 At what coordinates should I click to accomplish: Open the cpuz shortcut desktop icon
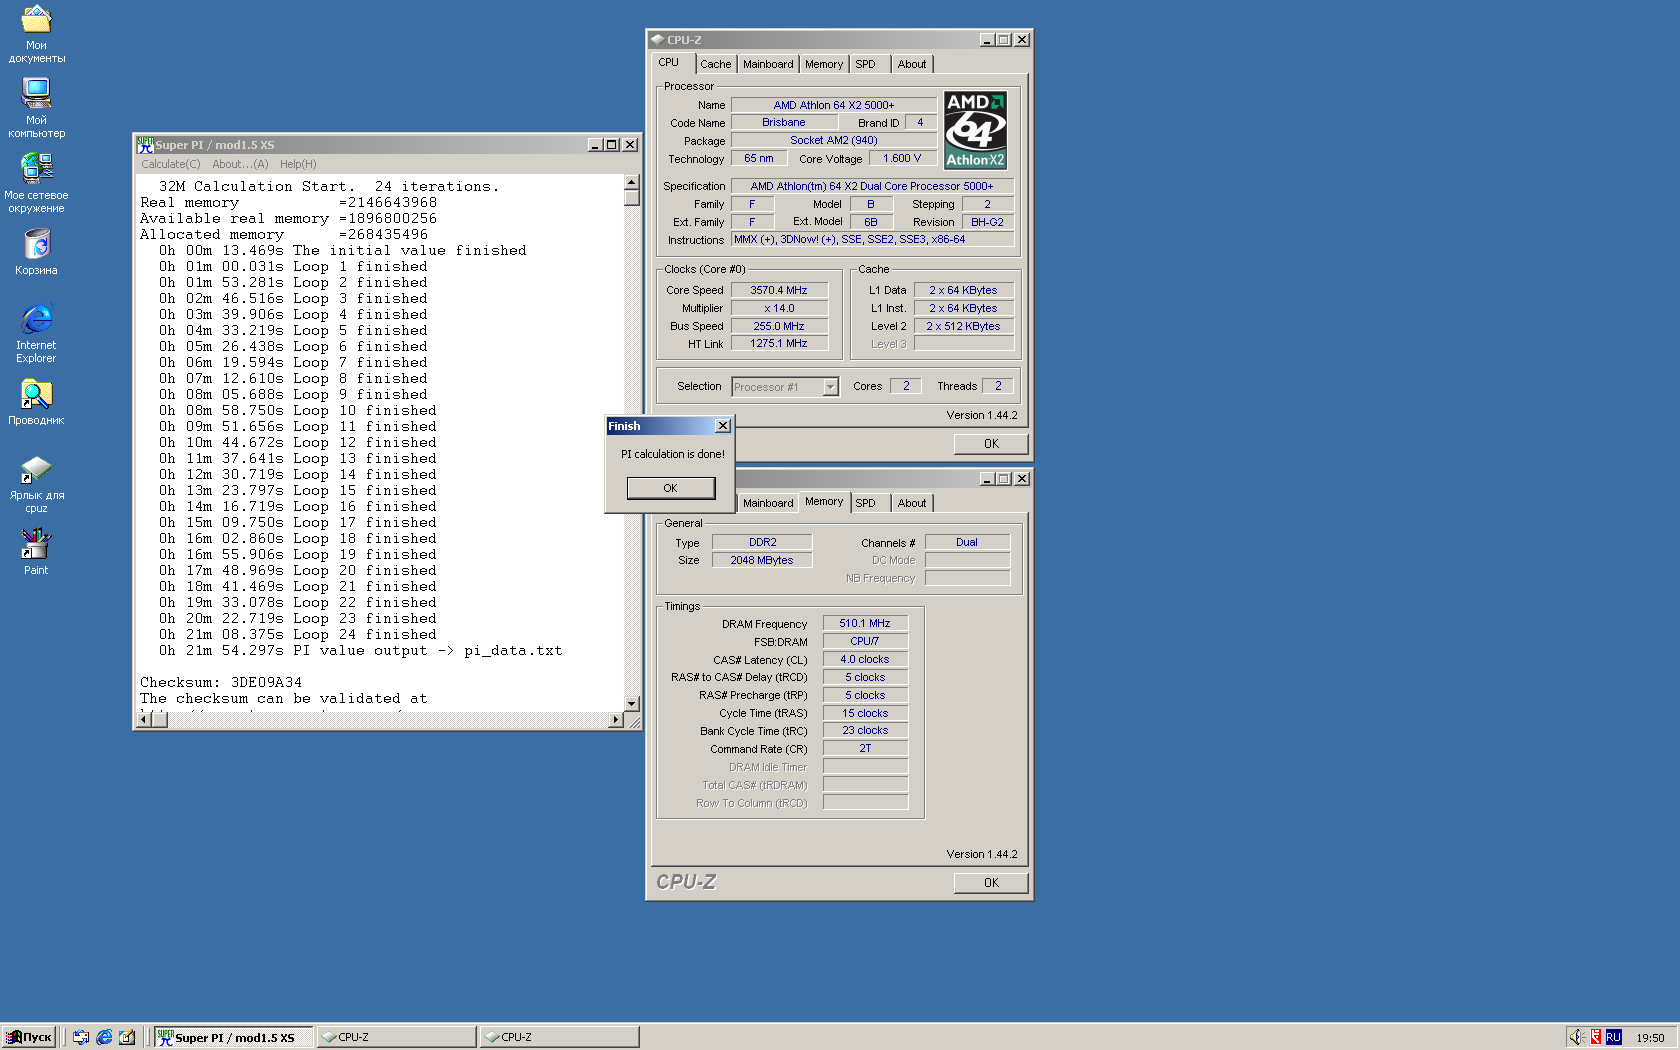(36, 484)
